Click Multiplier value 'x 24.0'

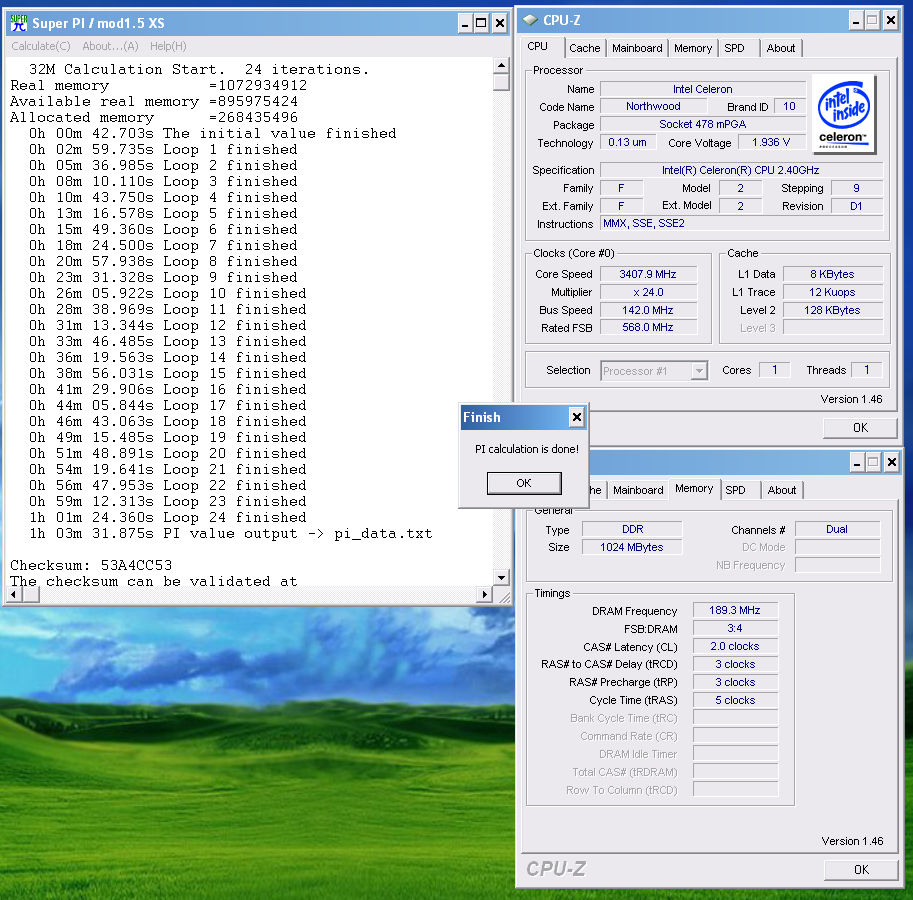(x=648, y=292)
